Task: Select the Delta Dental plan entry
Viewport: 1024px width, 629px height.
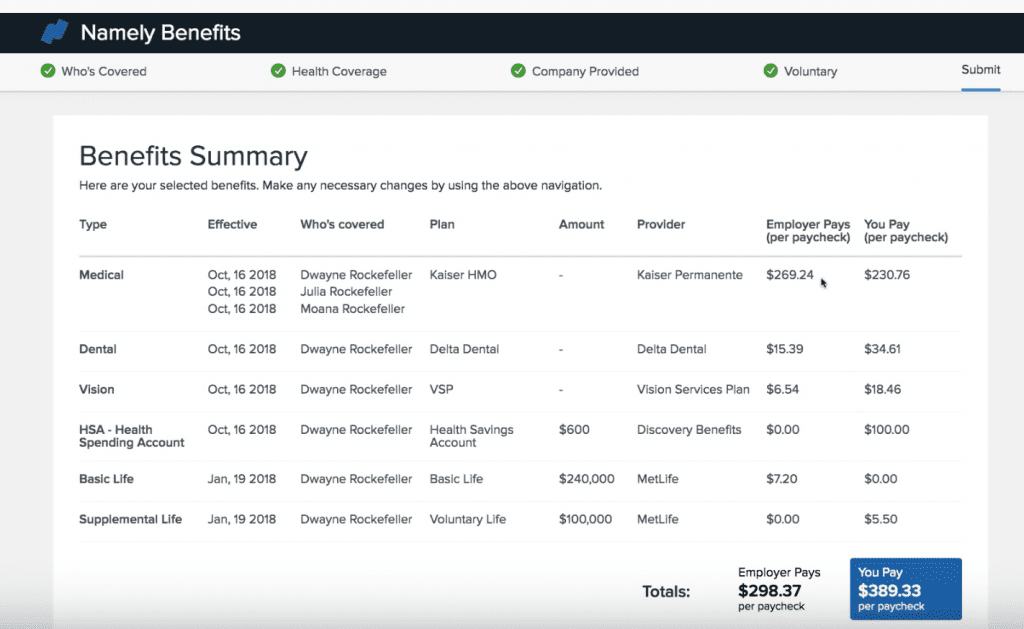Action: pos(464,349)
